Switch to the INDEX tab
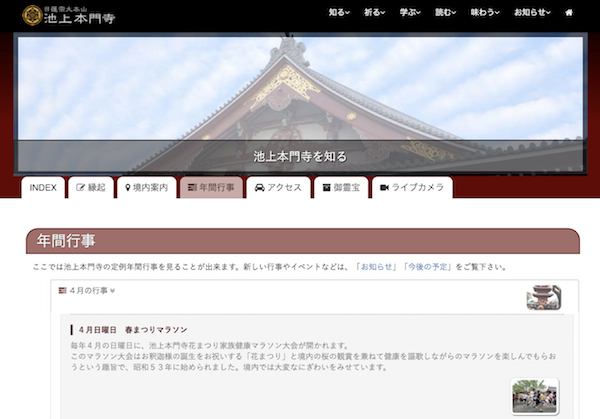Screen dimensions: 600x419 (43, 187)
